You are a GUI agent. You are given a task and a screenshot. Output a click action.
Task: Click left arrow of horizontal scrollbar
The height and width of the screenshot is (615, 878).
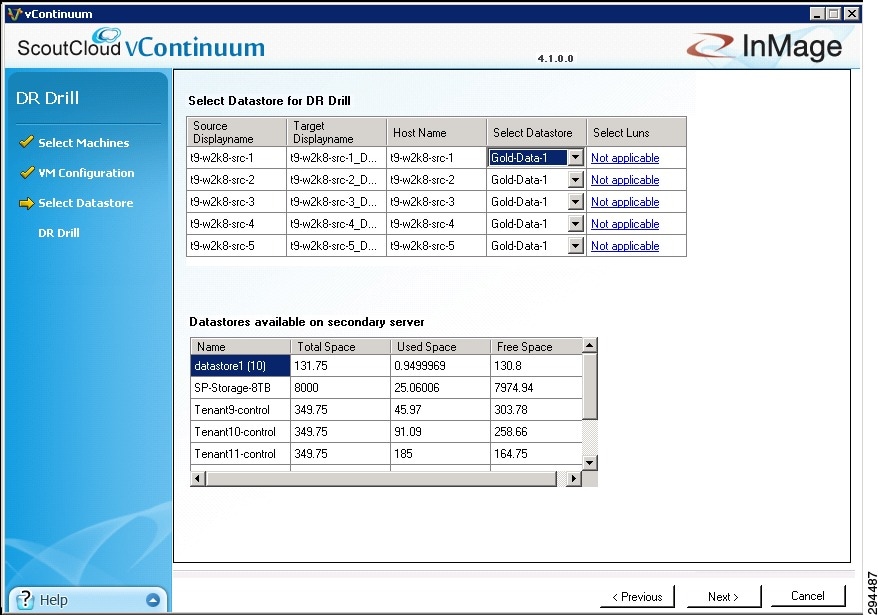click(198, 478)
